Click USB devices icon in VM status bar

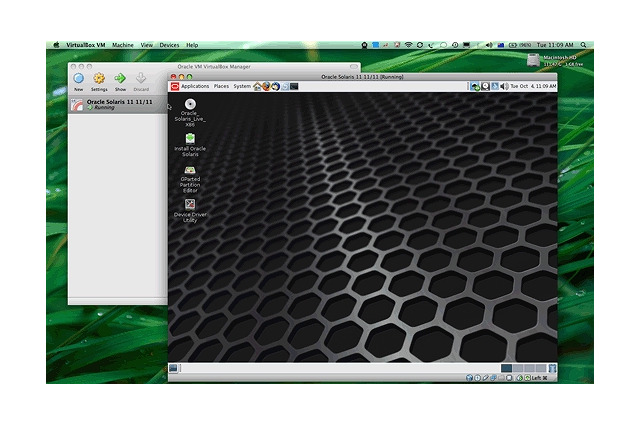point(486,378)
